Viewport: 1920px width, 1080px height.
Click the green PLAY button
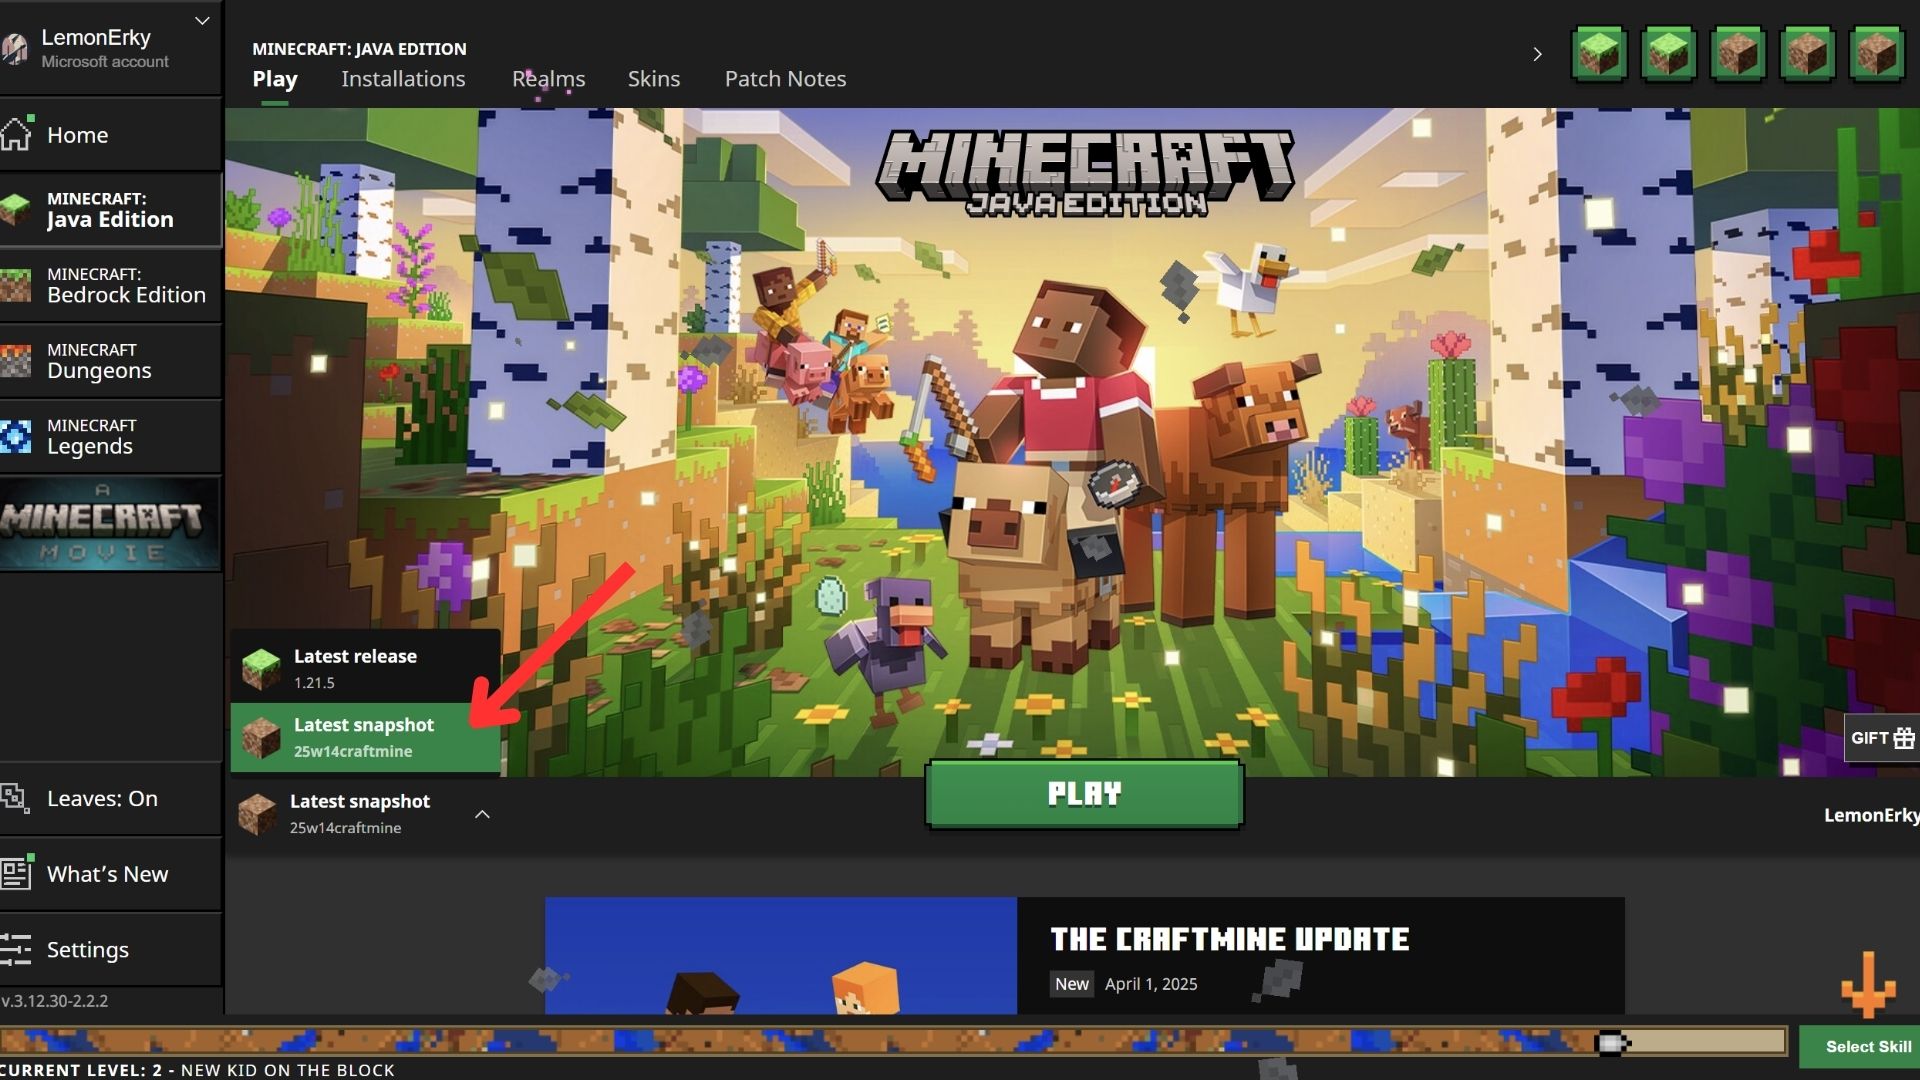click(x=1084, y=794)
